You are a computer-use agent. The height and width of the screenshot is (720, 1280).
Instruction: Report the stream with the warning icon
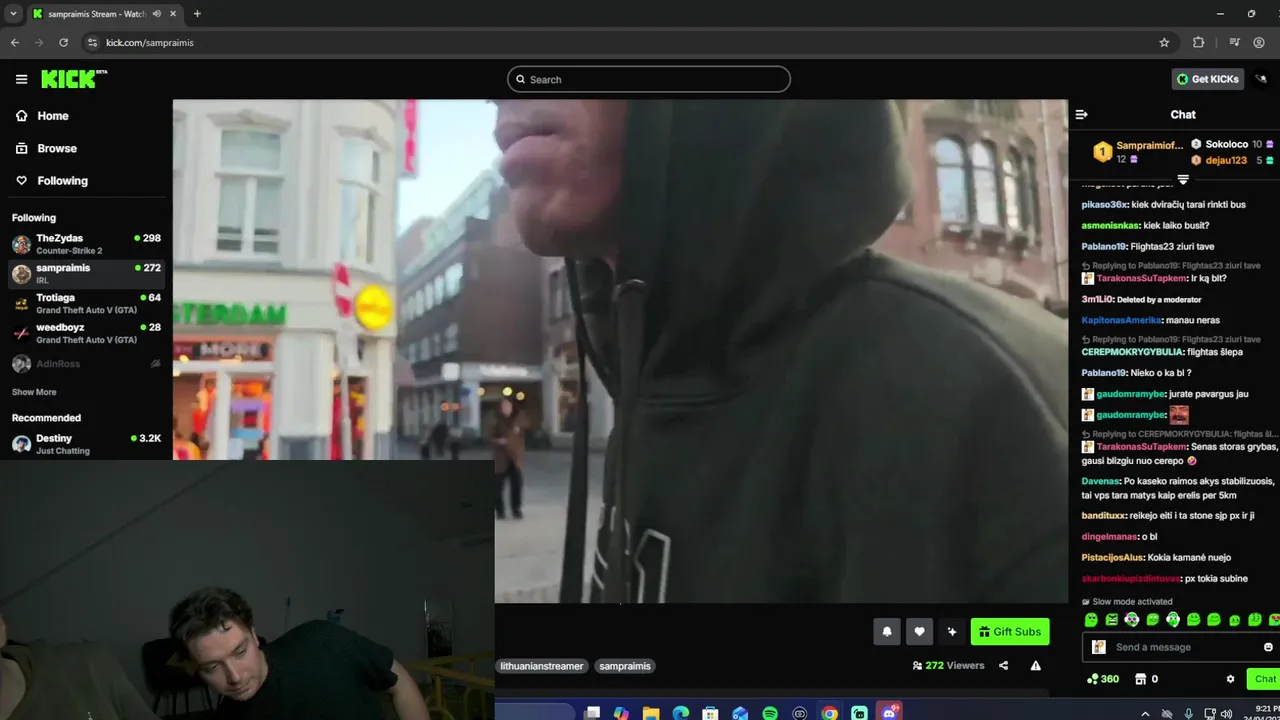[x=1036, y=666]
